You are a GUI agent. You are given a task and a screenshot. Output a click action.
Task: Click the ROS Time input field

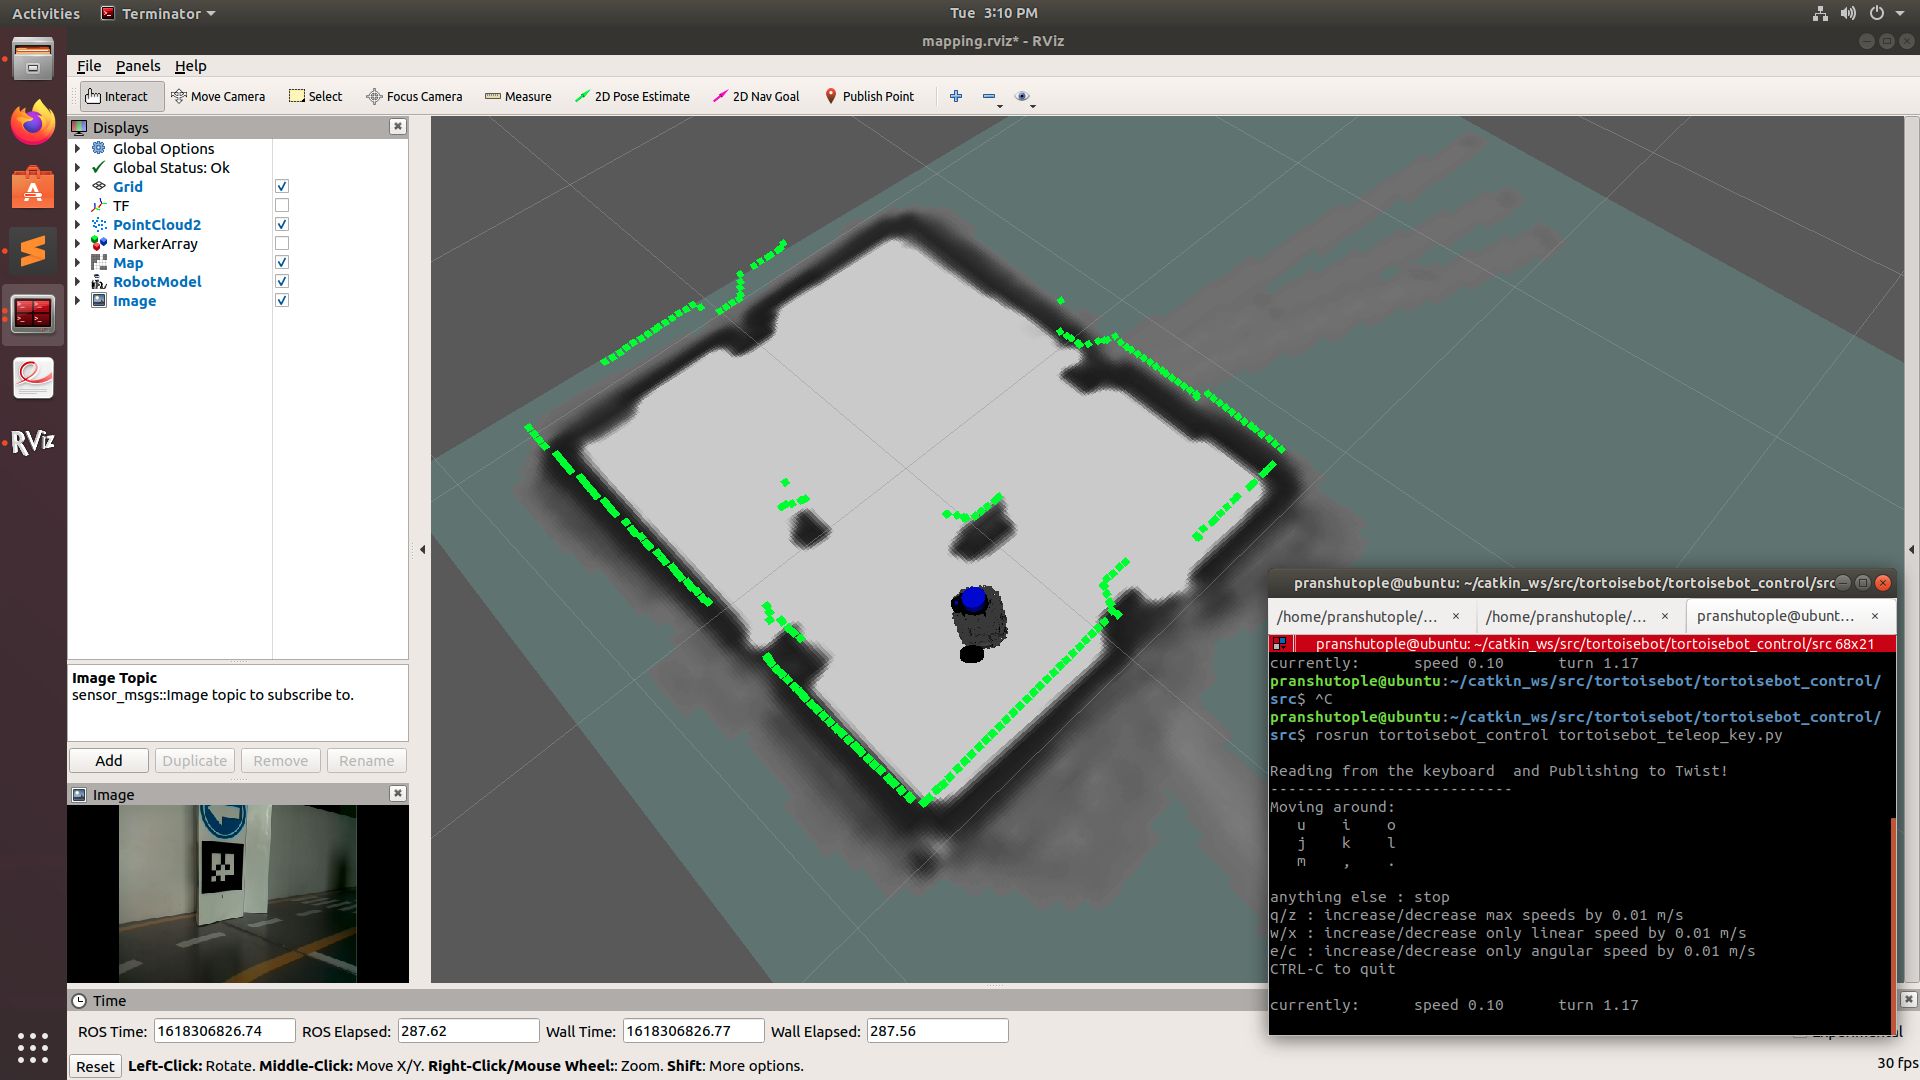(x=223, y=1031)
